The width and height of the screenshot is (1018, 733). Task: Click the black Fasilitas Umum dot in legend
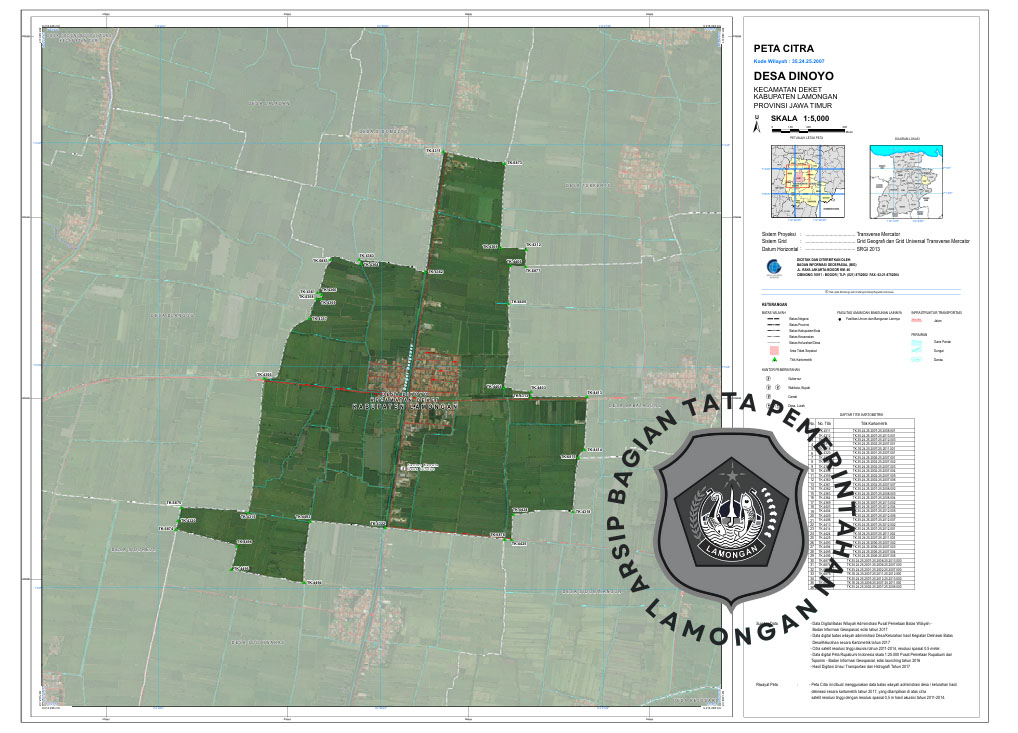(x=839, y=320)
